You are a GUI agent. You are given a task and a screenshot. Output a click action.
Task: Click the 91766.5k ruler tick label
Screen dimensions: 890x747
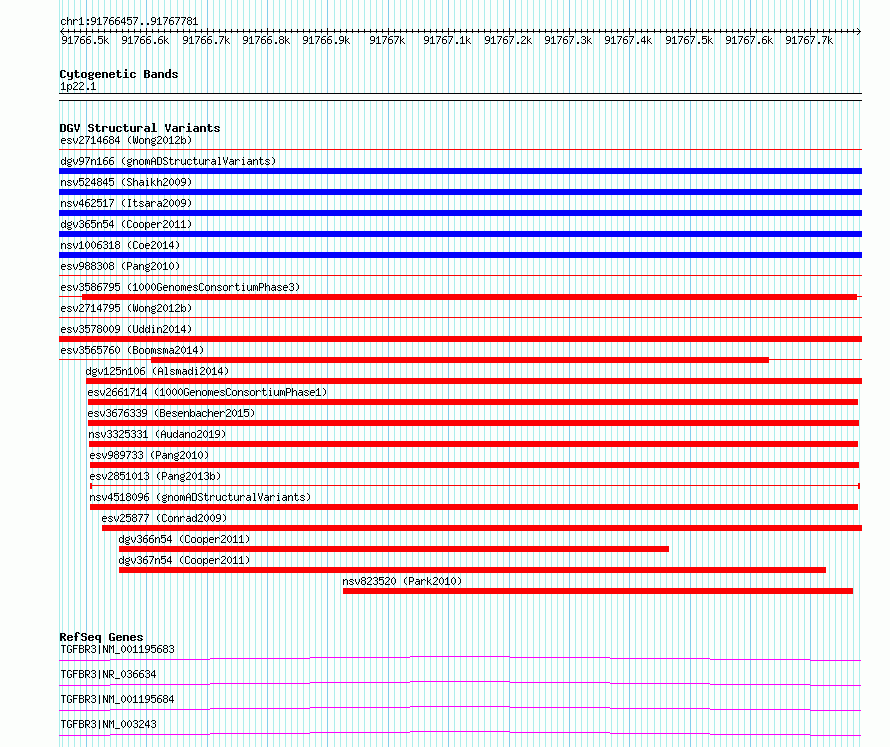point(85,40)
